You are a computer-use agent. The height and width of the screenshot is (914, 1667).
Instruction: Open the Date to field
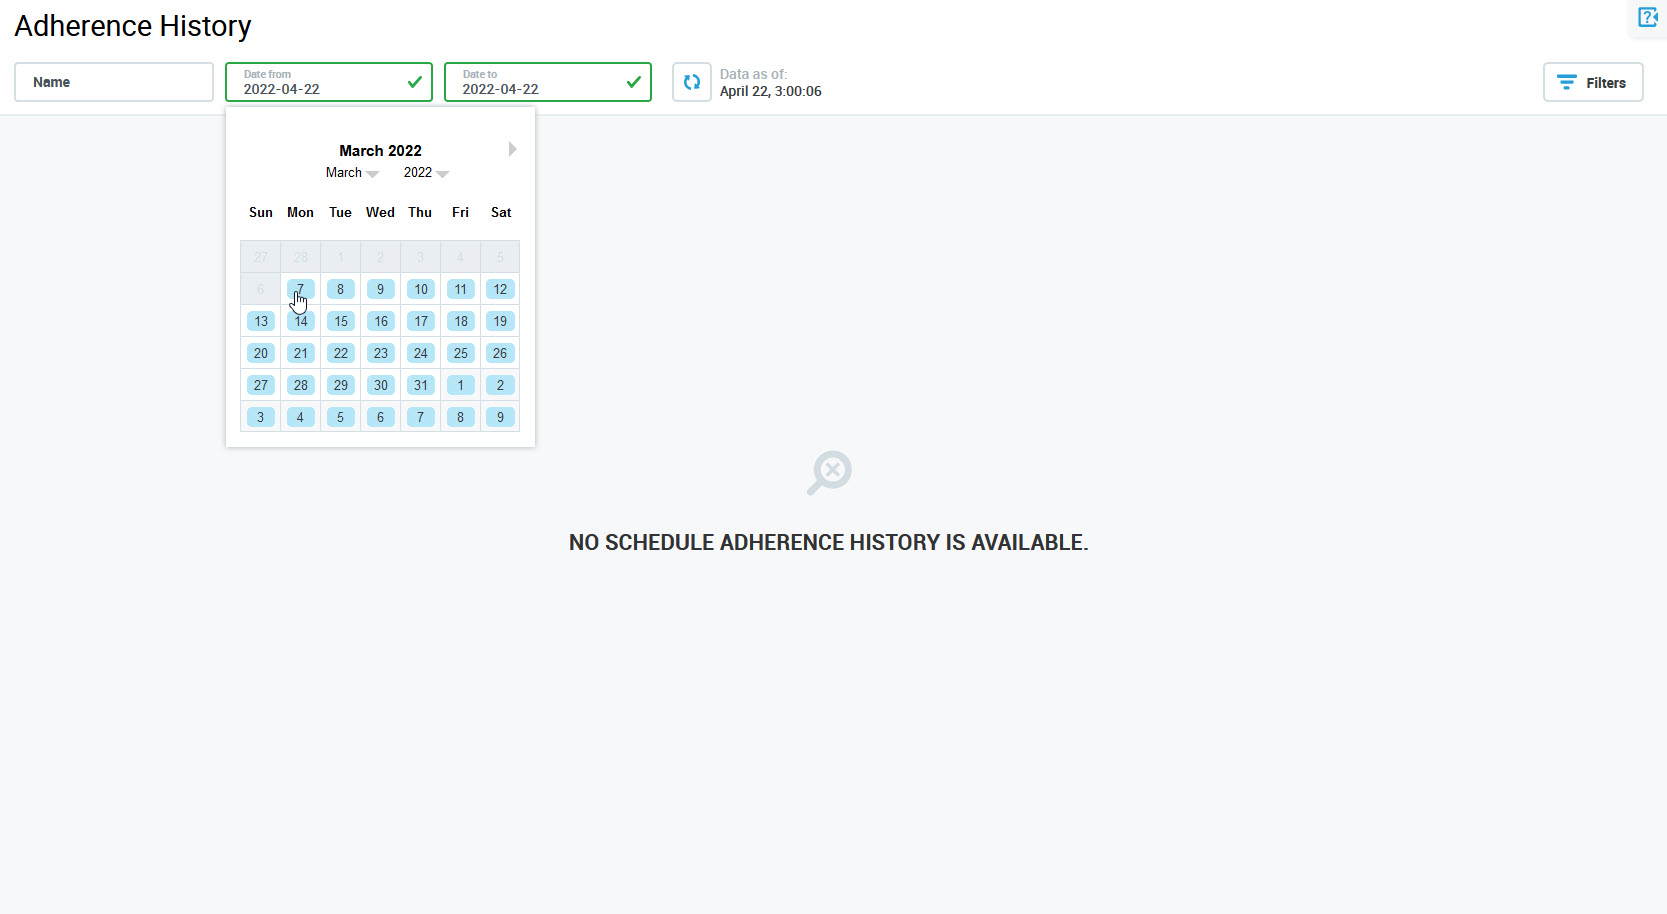[535, 82]
